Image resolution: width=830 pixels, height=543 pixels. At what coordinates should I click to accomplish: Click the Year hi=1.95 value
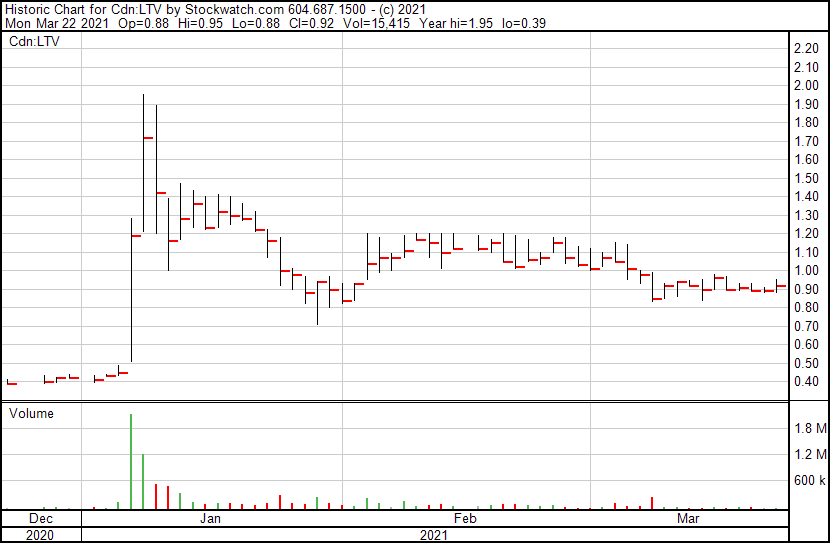click(456, 23)
